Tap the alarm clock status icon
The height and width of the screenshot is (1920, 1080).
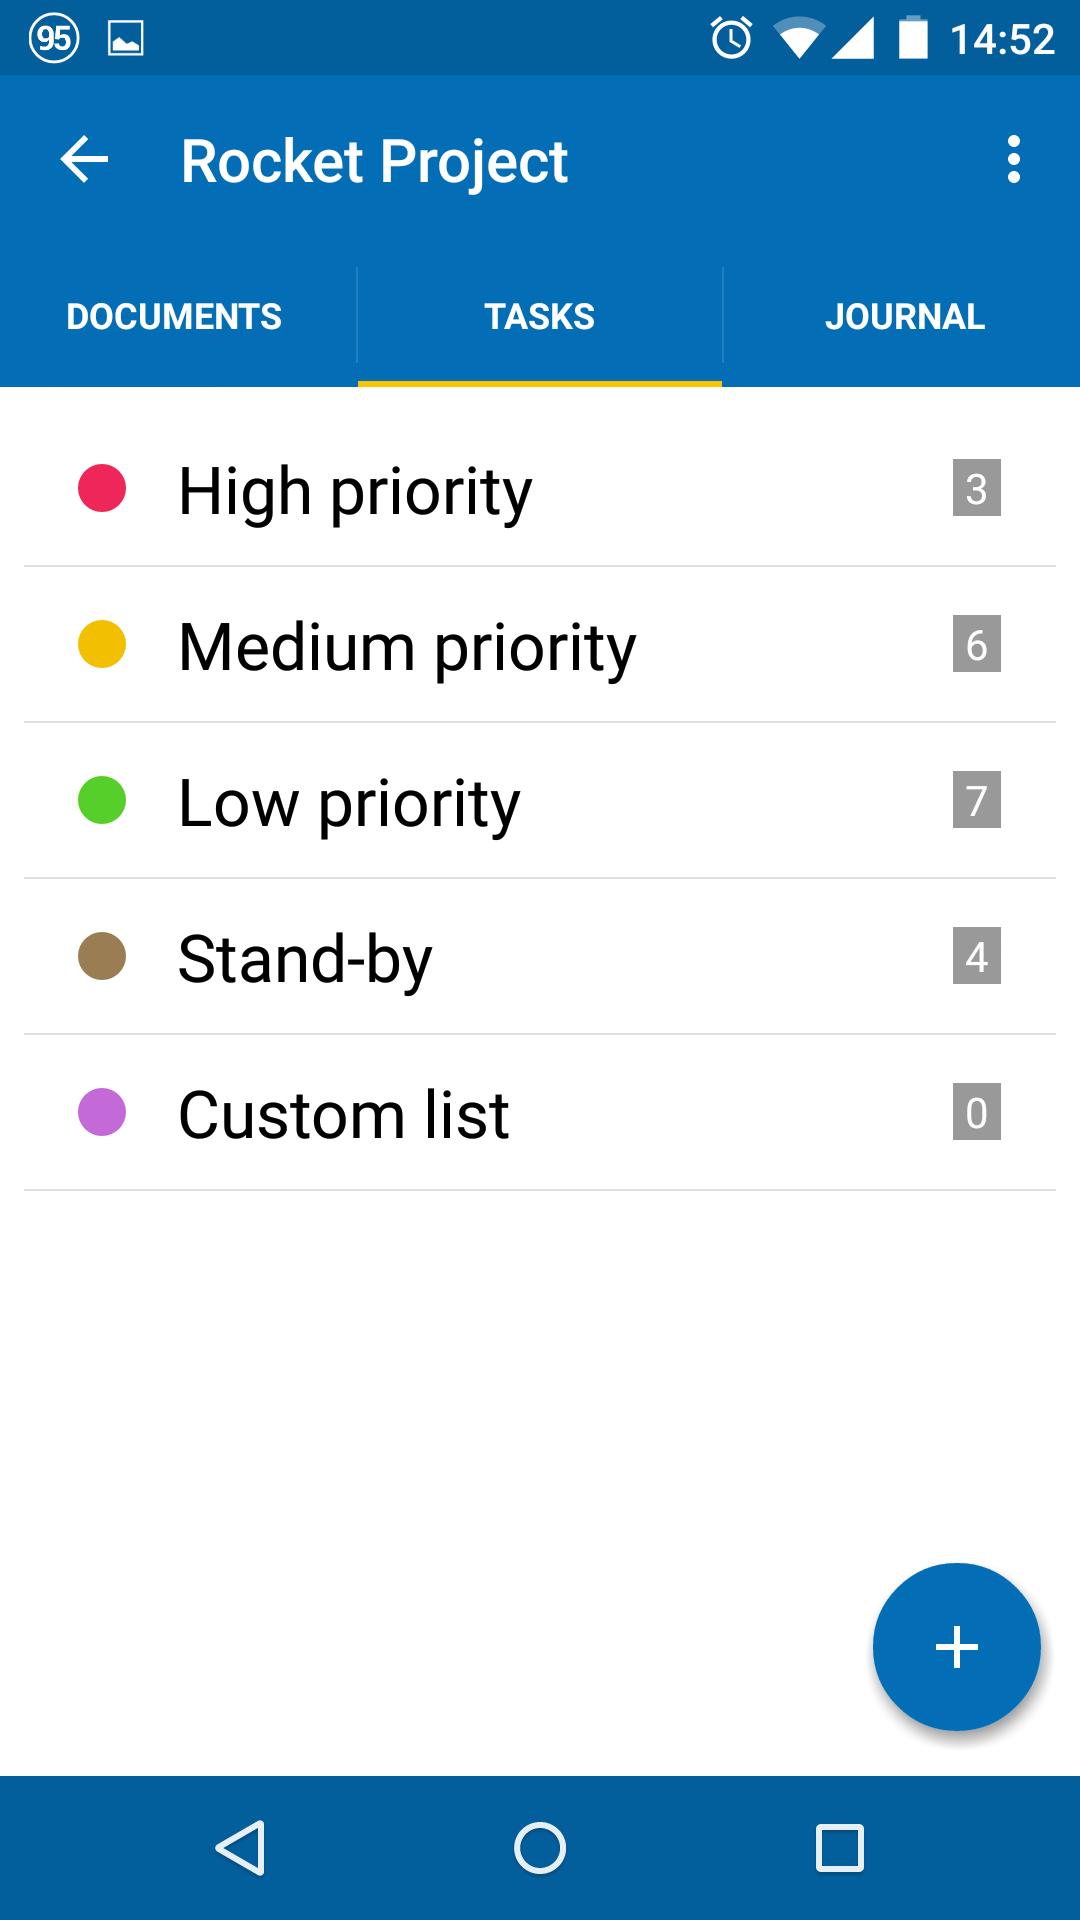[x=731, y=39]
